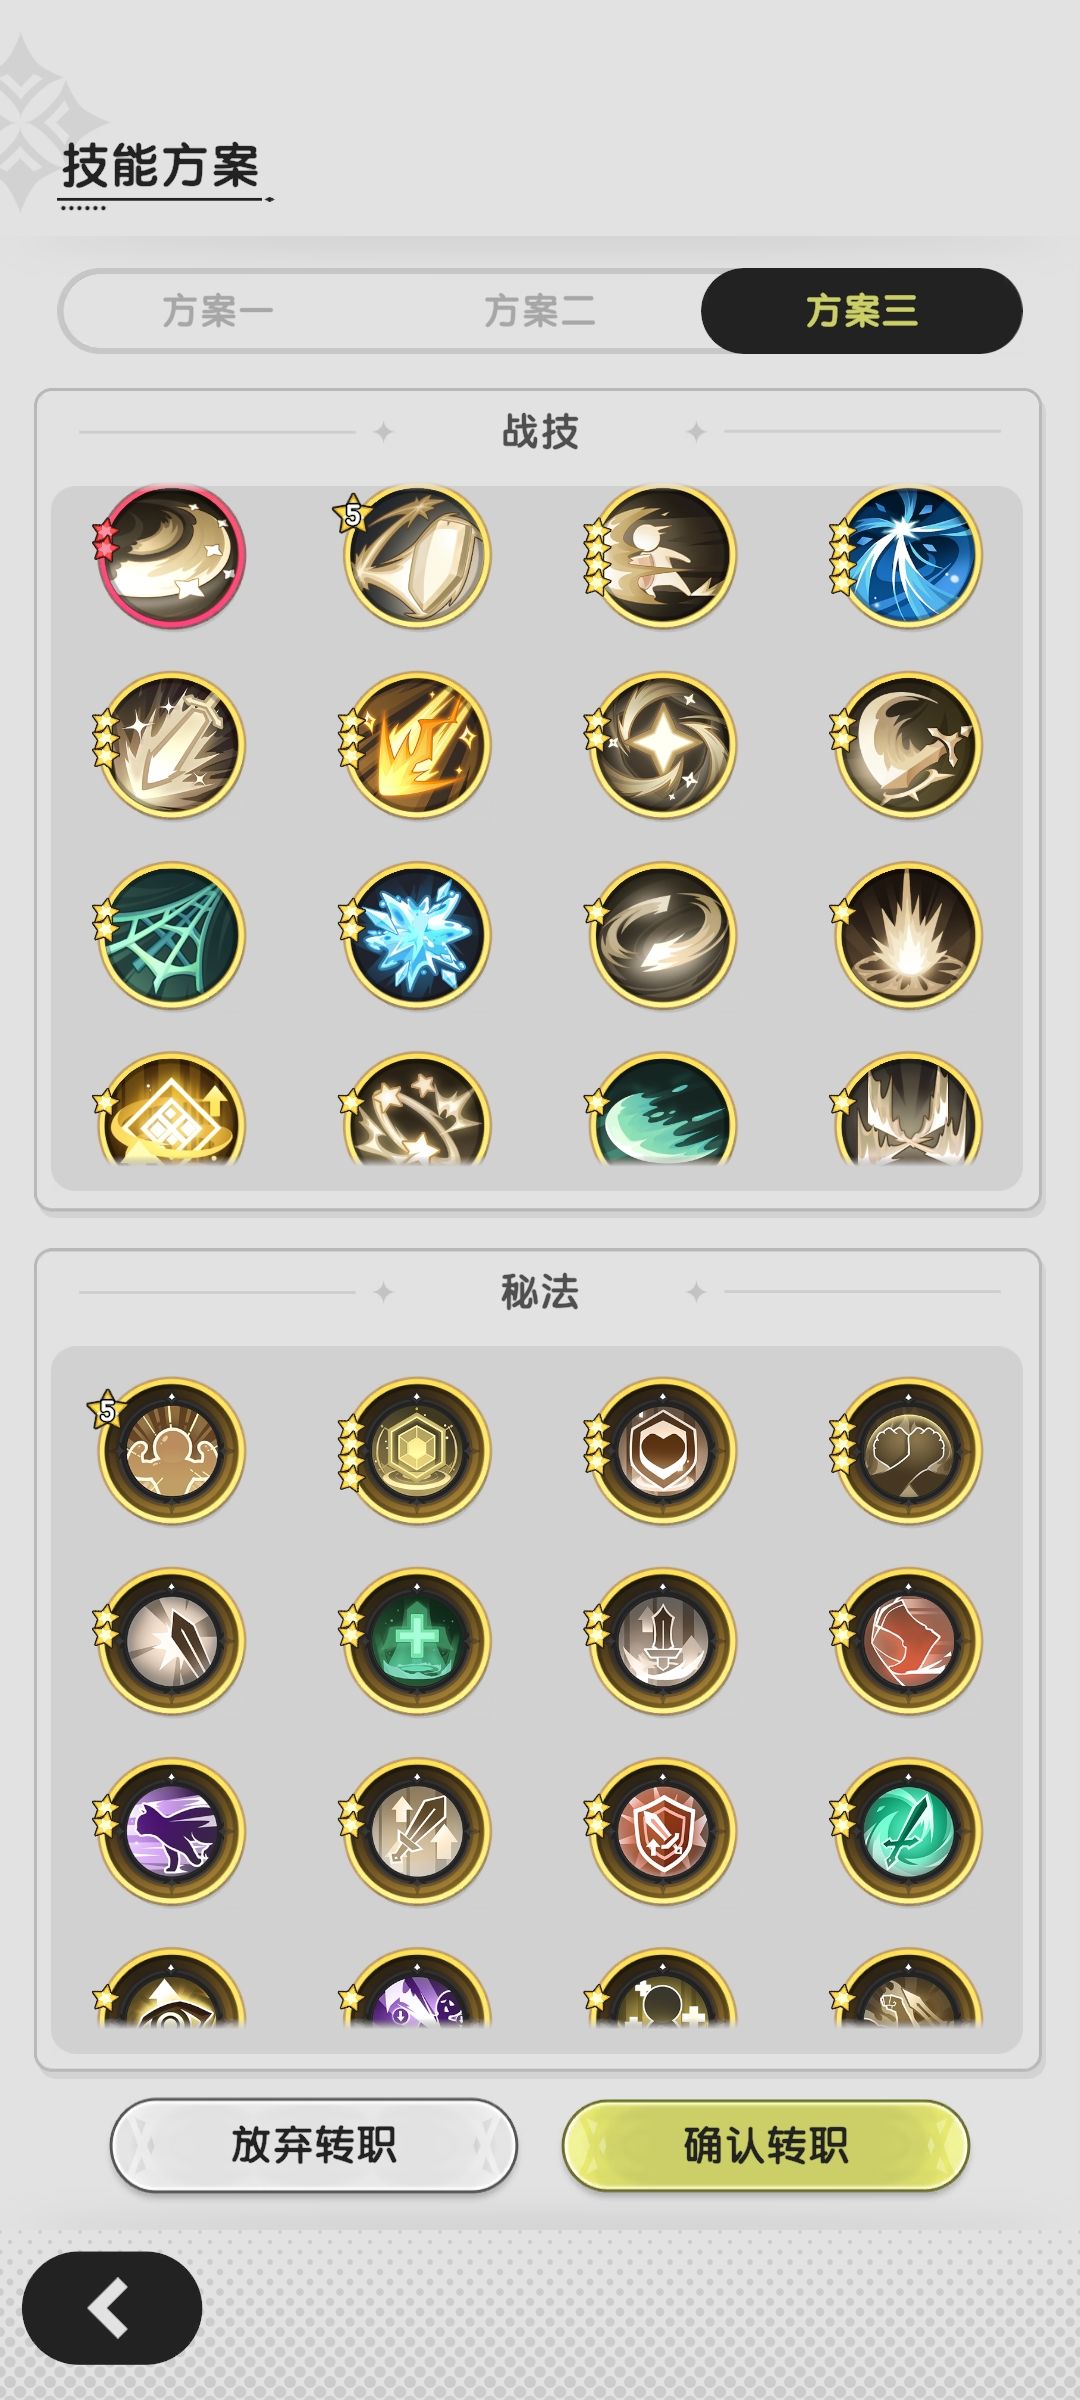
Task: Go back using the arrow button
Action: point(112,2308)
